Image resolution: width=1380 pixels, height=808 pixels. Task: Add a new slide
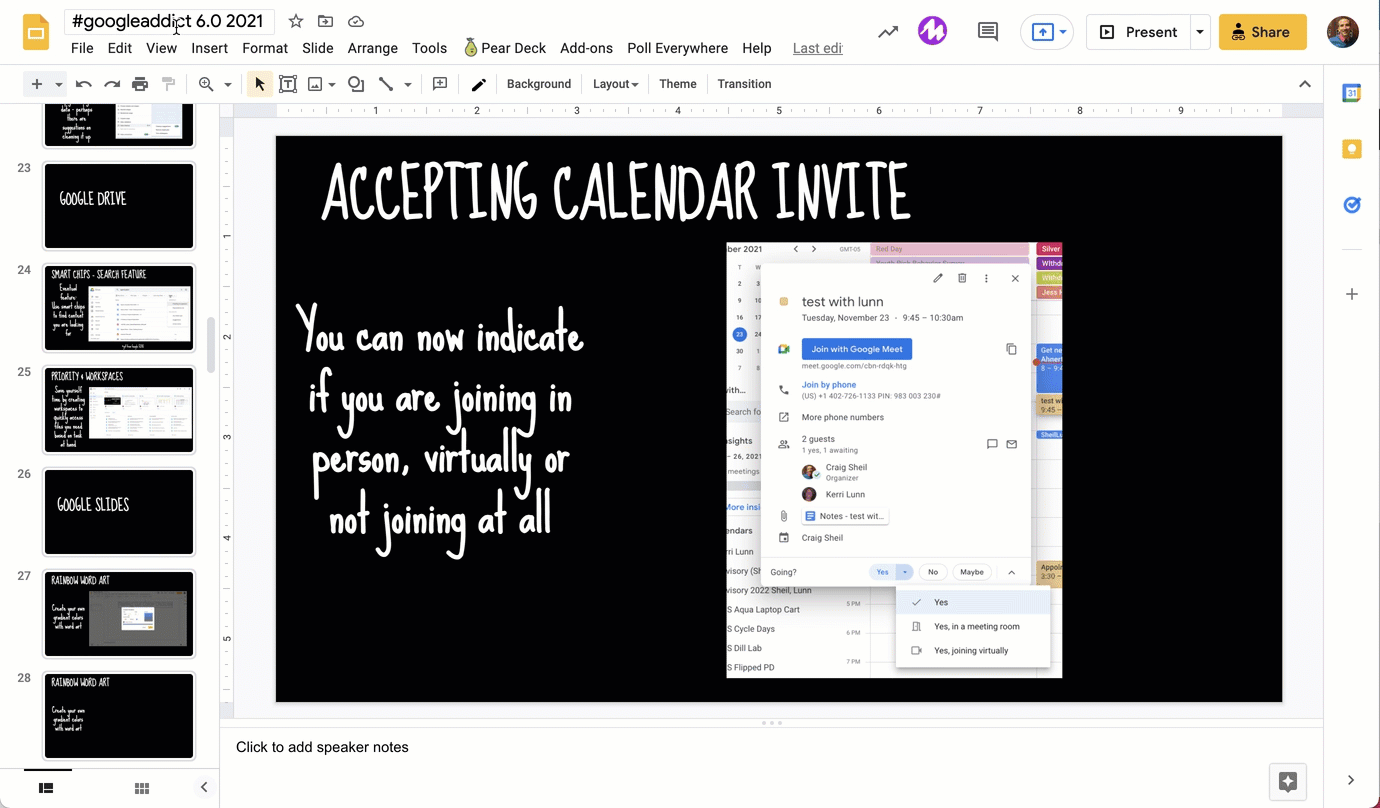pos(37,84)
